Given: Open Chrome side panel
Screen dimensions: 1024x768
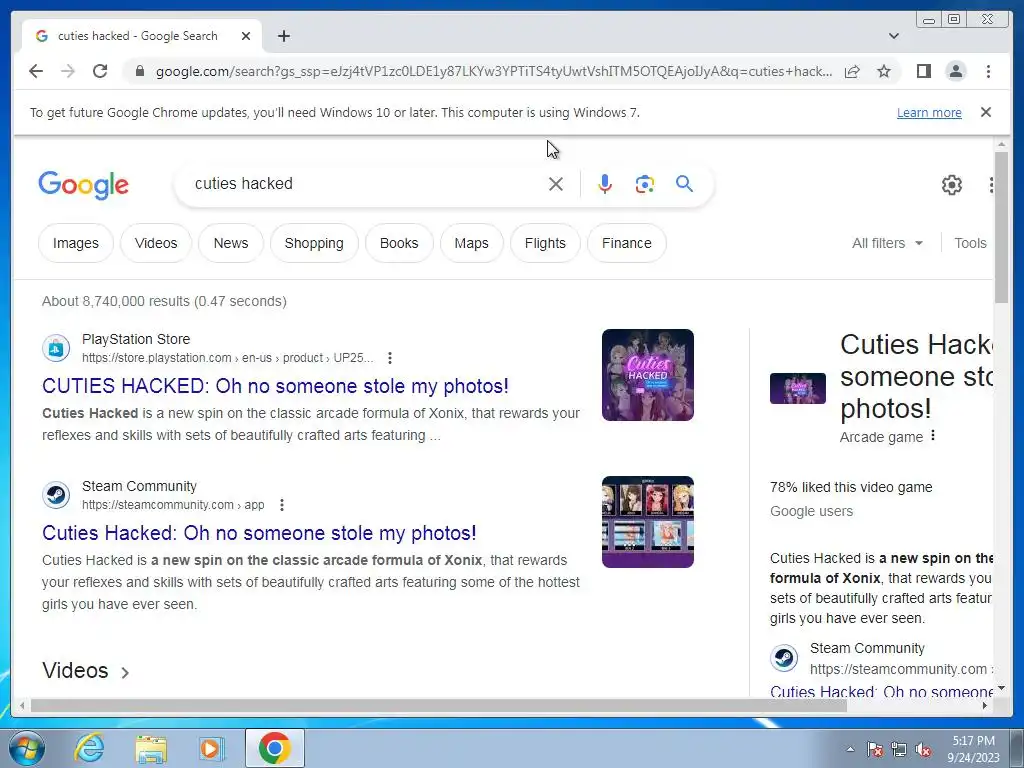Looking at the screenshot, I should 923,71.
